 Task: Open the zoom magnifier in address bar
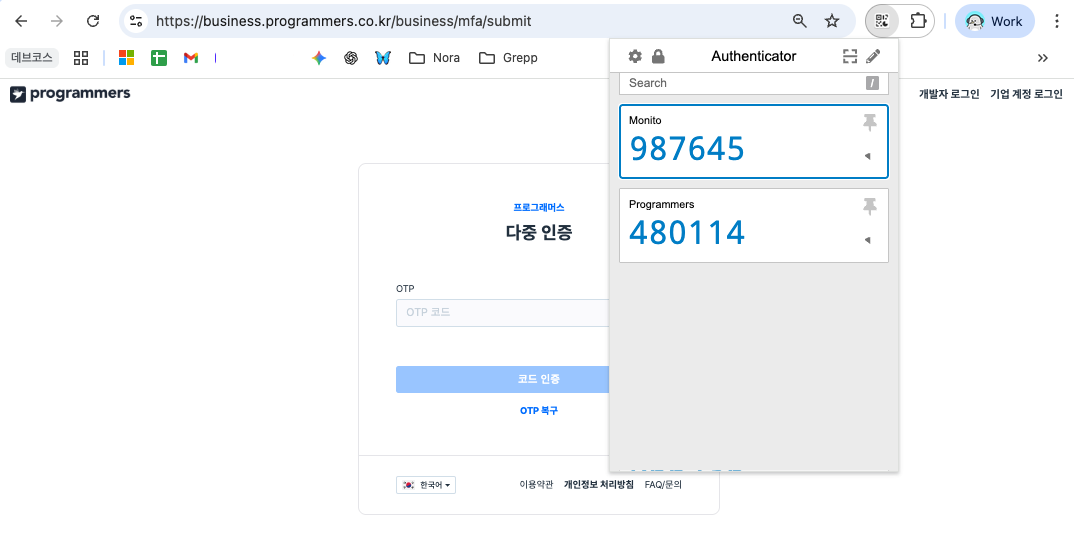tap(799, 21)
